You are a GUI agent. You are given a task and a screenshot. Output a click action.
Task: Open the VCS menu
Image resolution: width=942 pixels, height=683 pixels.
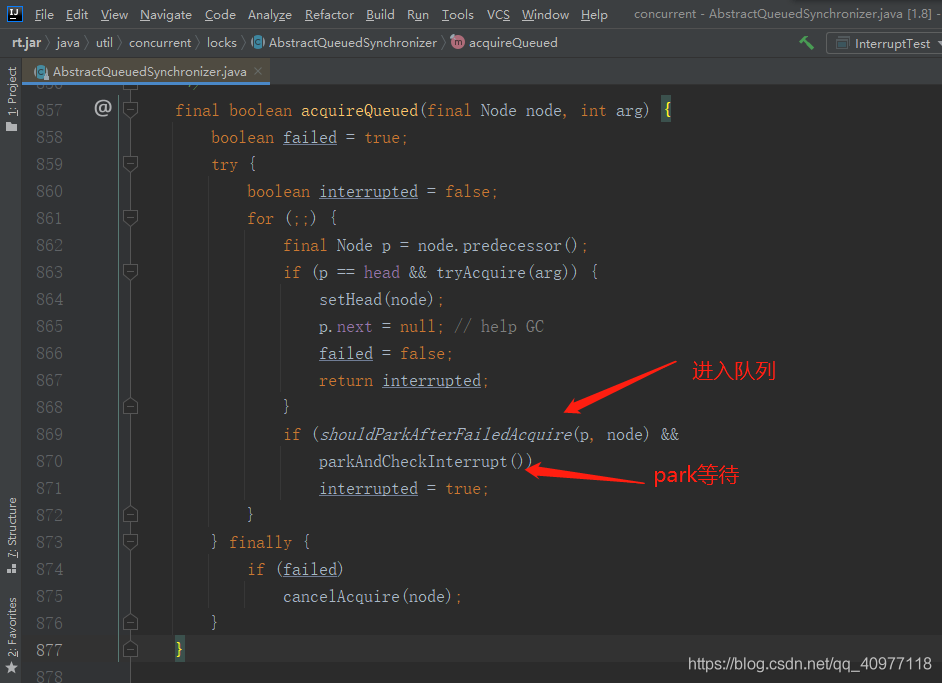[498, 14]
